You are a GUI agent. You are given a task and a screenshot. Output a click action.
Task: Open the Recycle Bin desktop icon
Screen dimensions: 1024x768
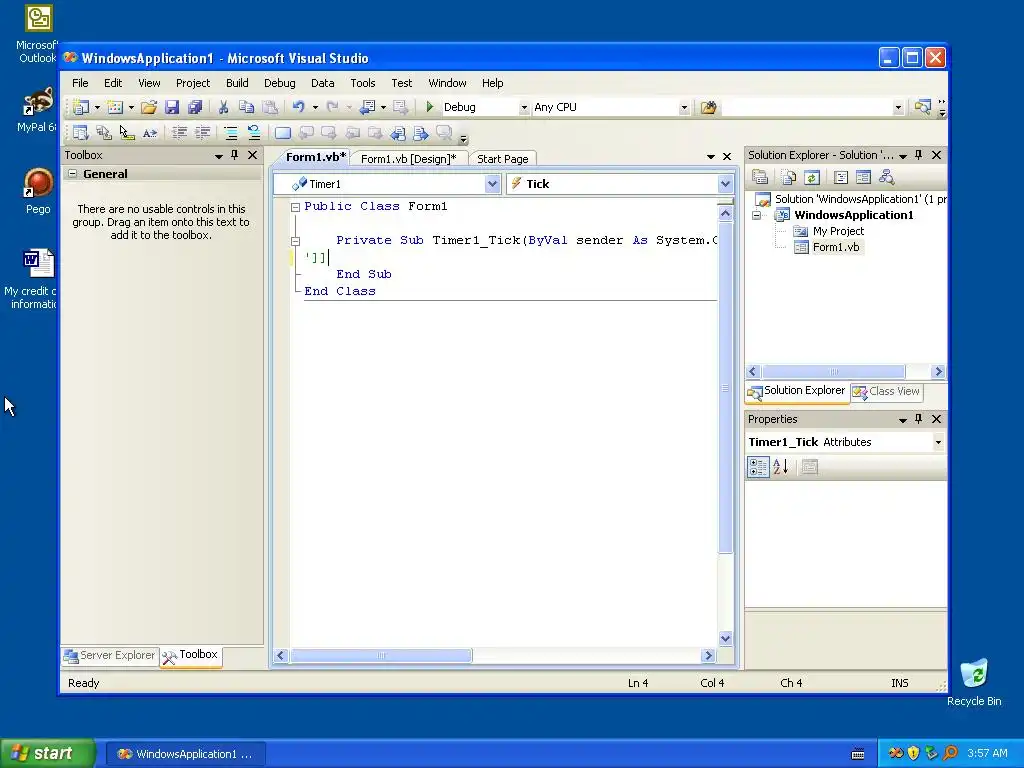point(974,682)
